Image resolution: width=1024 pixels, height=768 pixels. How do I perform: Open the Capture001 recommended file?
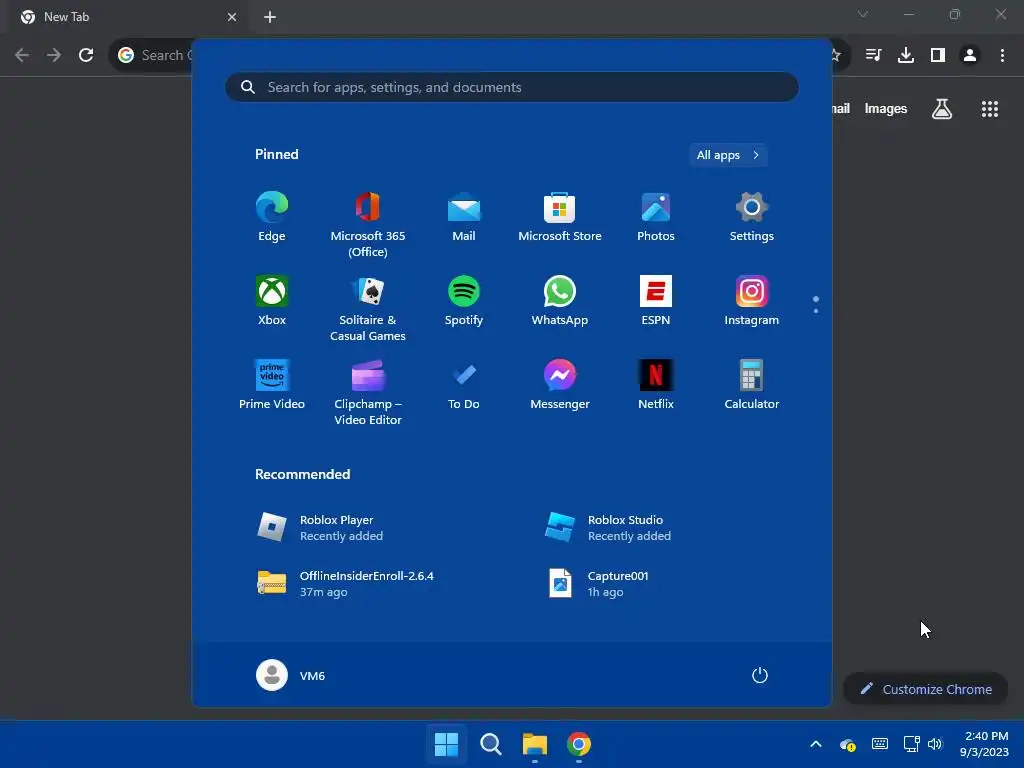click(x=599, y=584)
